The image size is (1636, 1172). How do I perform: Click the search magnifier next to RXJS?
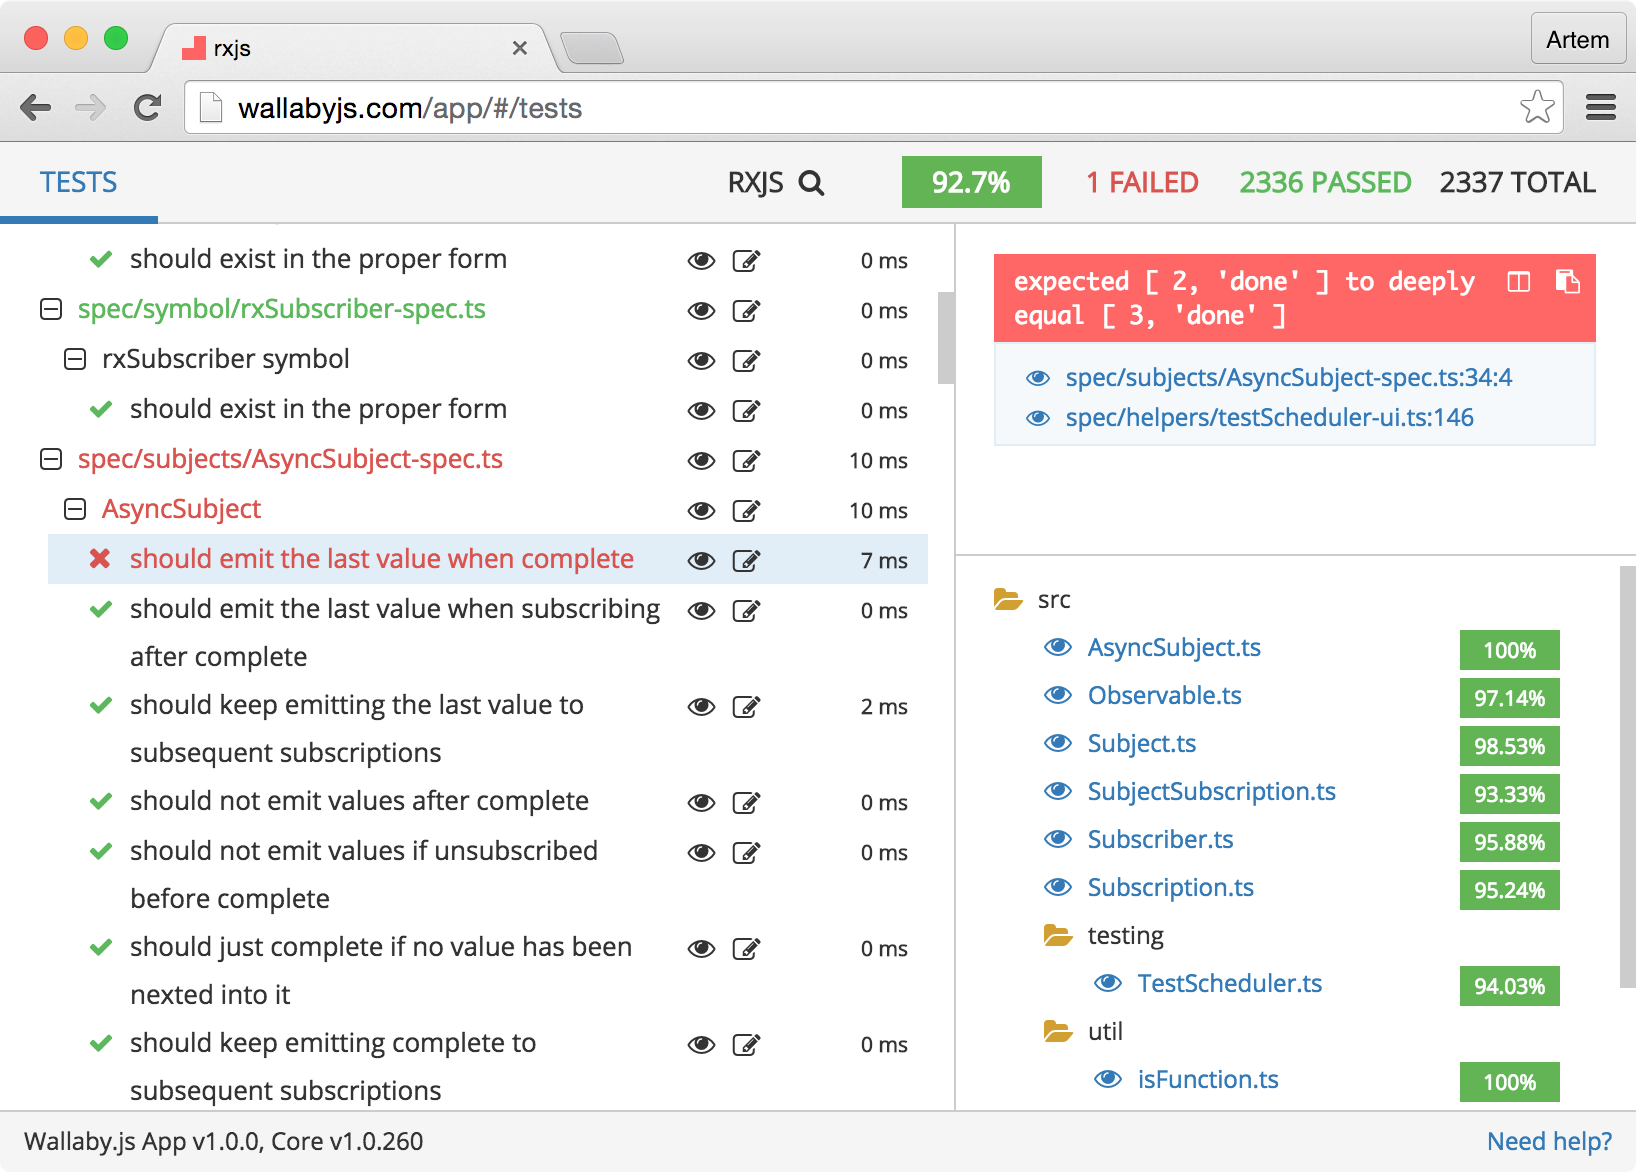point(811,183)
